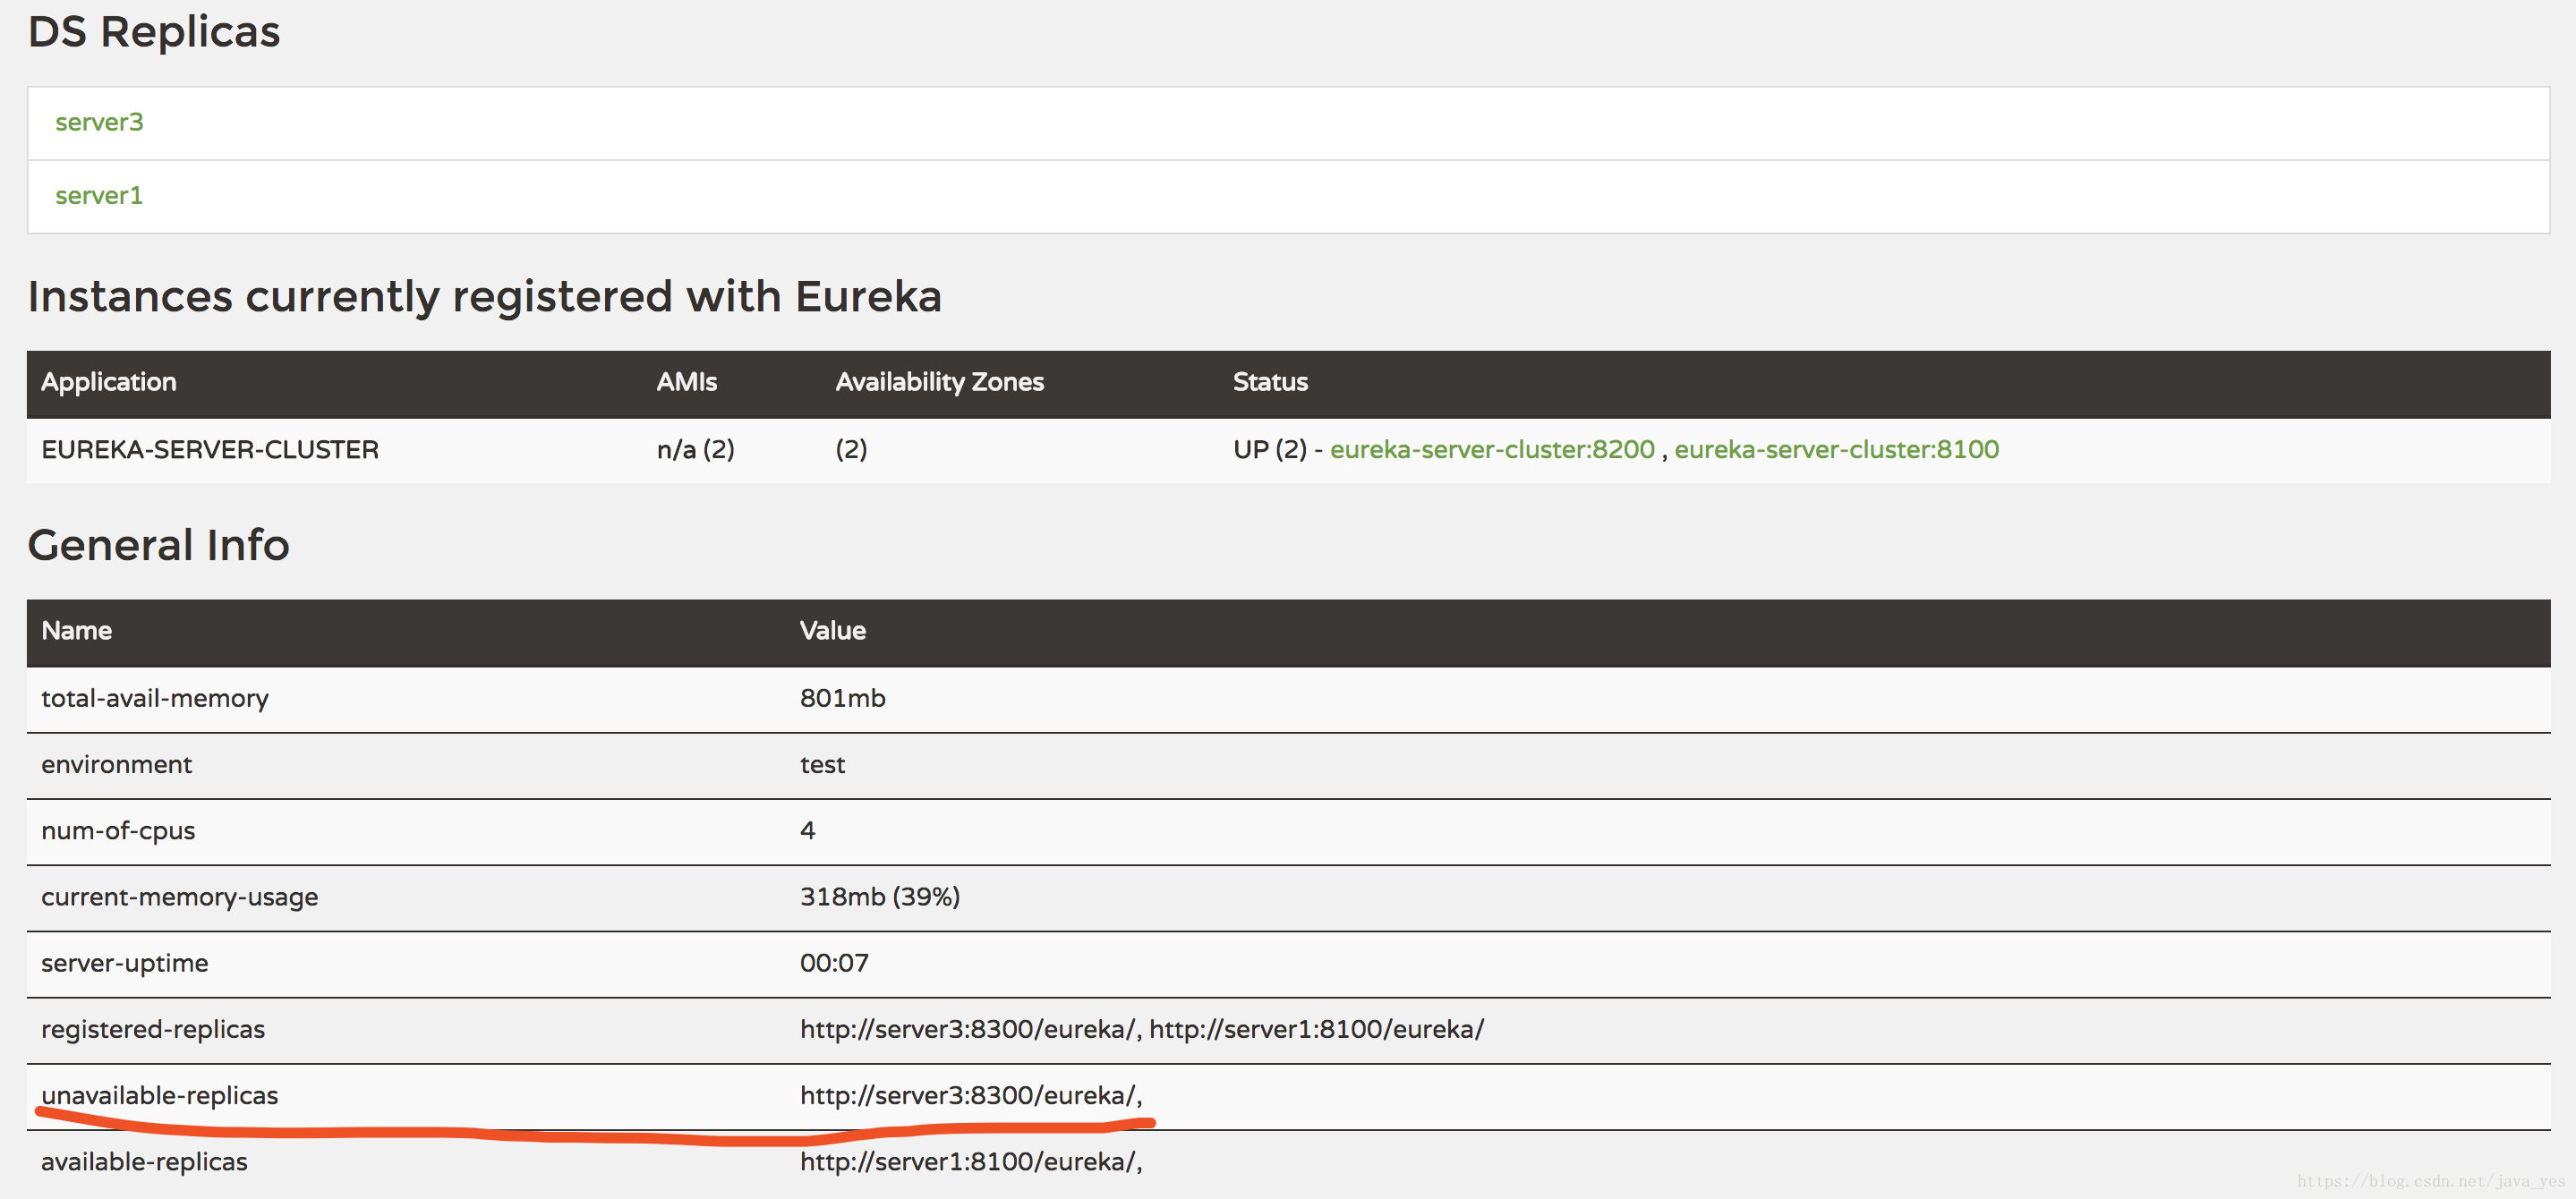Select the current-memory-usage row name
This screenshot has height=1199, width=2576.
pos(180,898)
